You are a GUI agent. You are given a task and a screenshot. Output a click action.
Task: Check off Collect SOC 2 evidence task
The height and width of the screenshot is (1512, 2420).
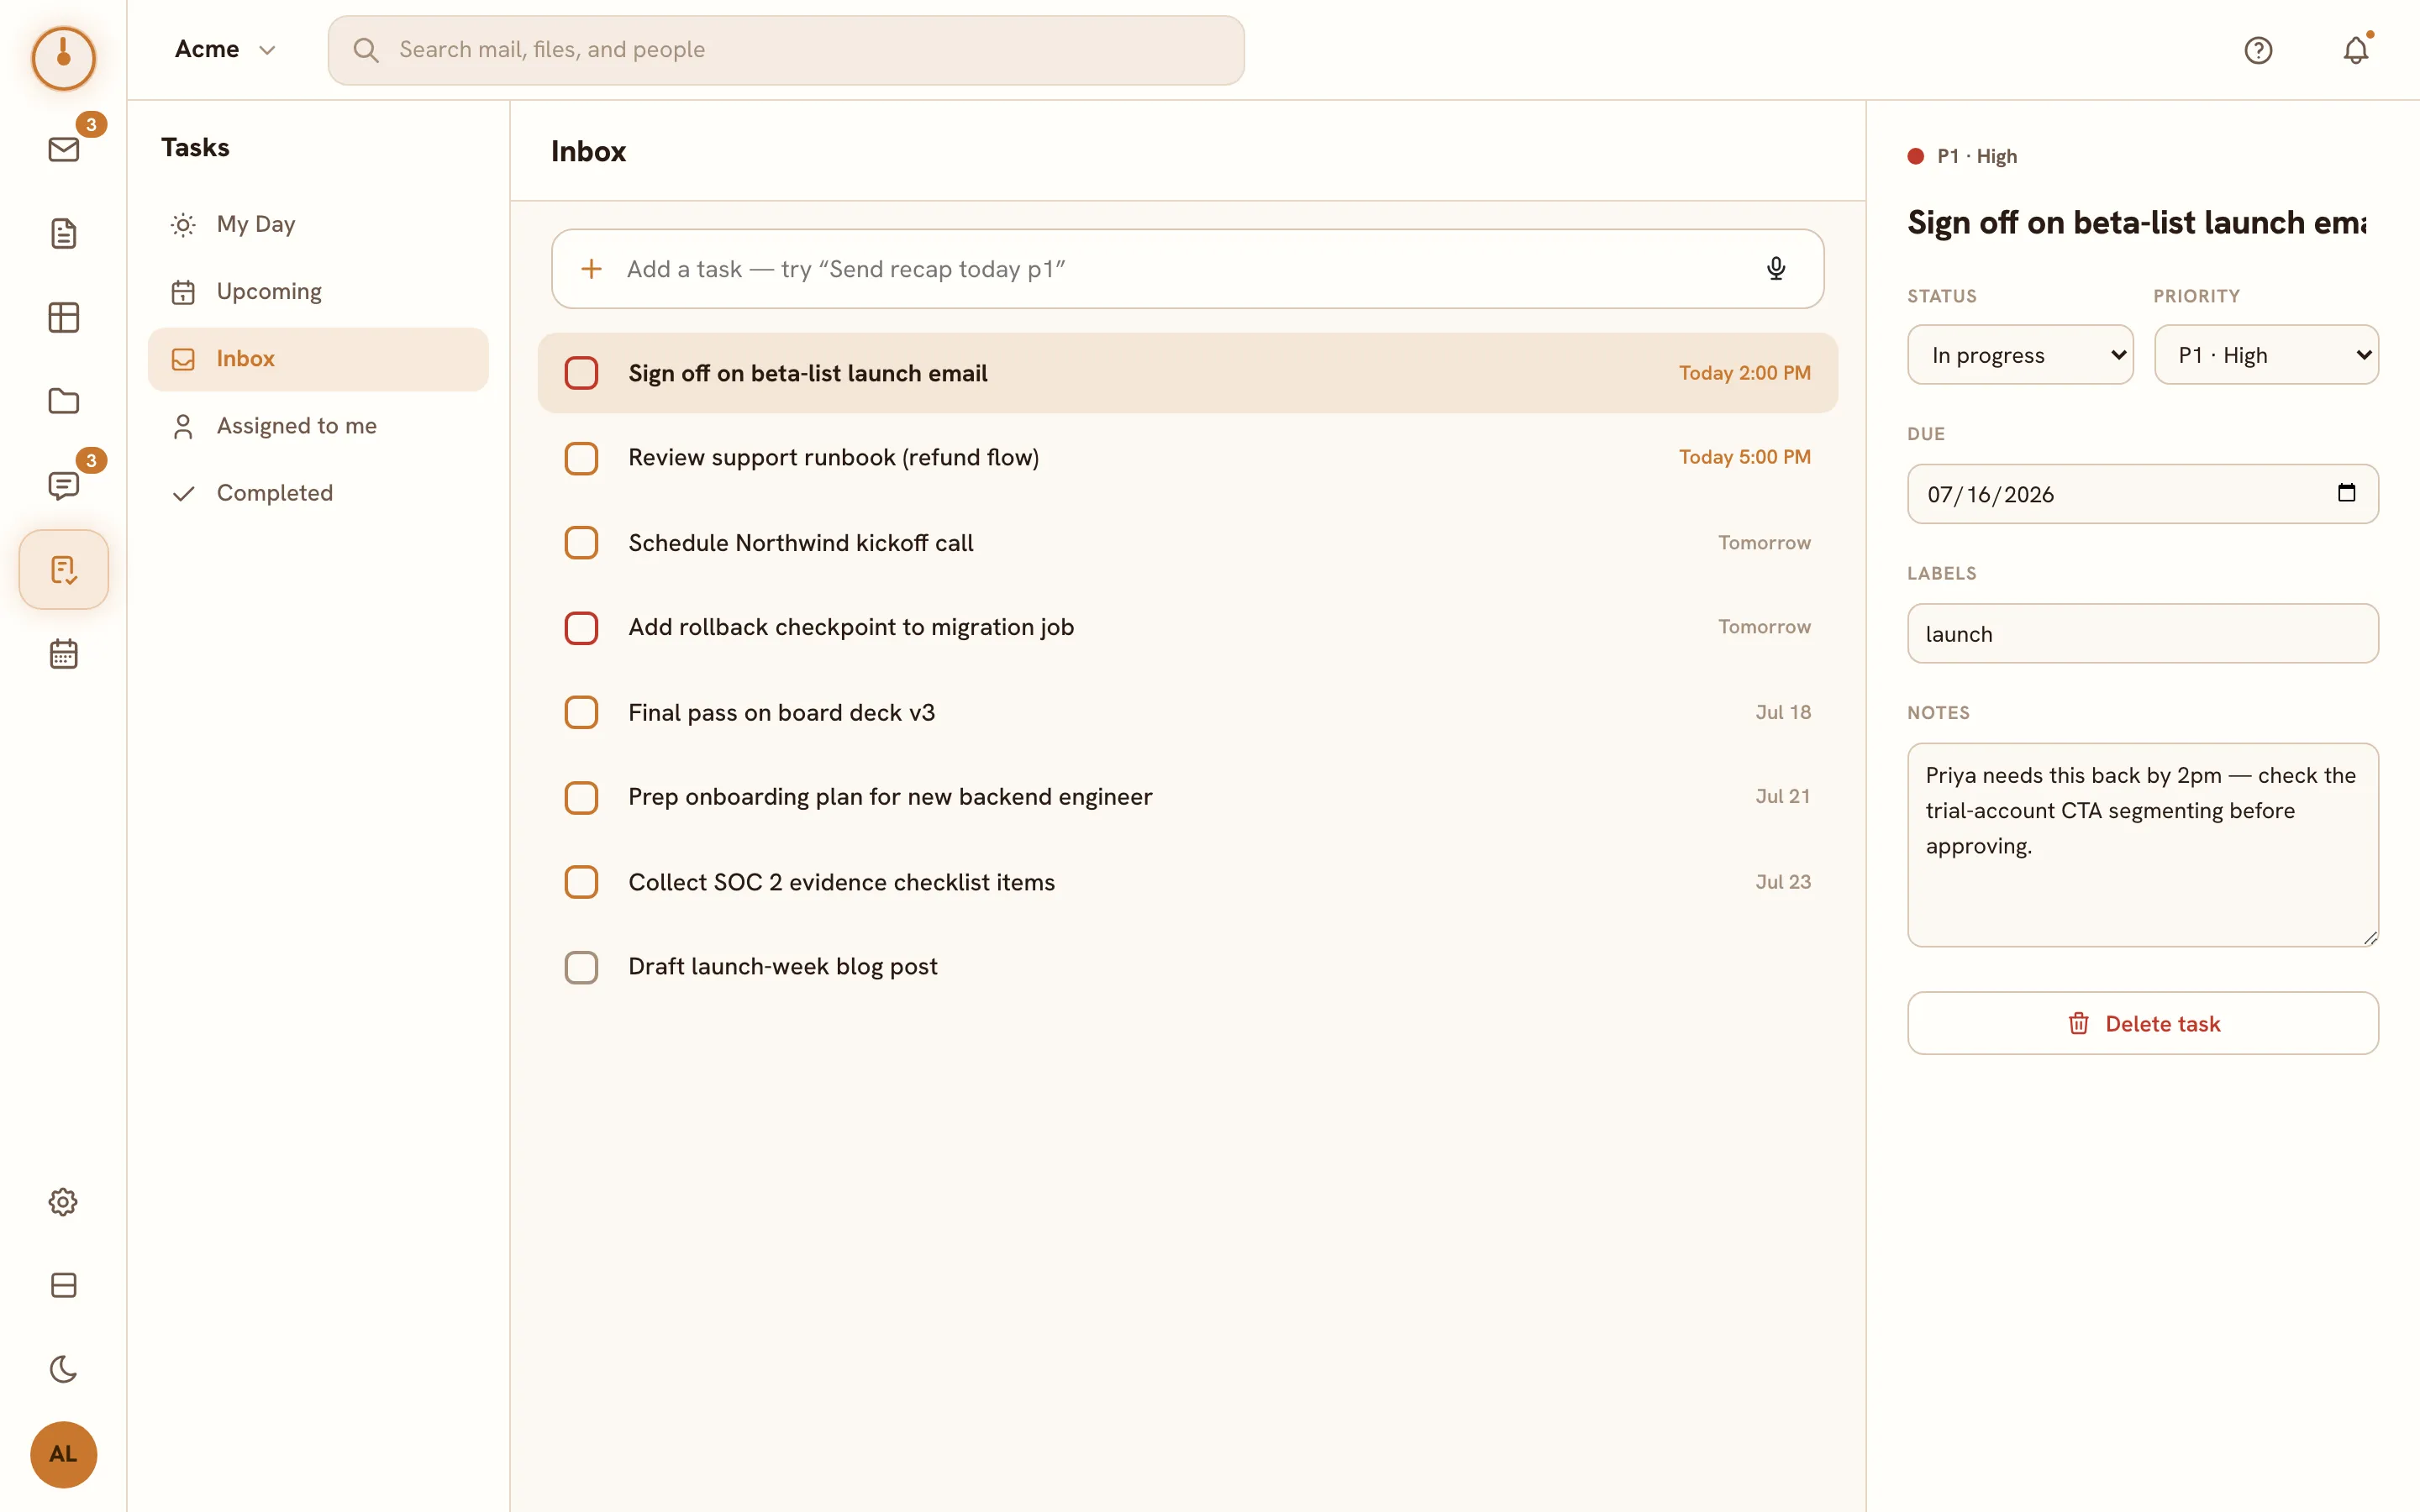click(581, 882)
